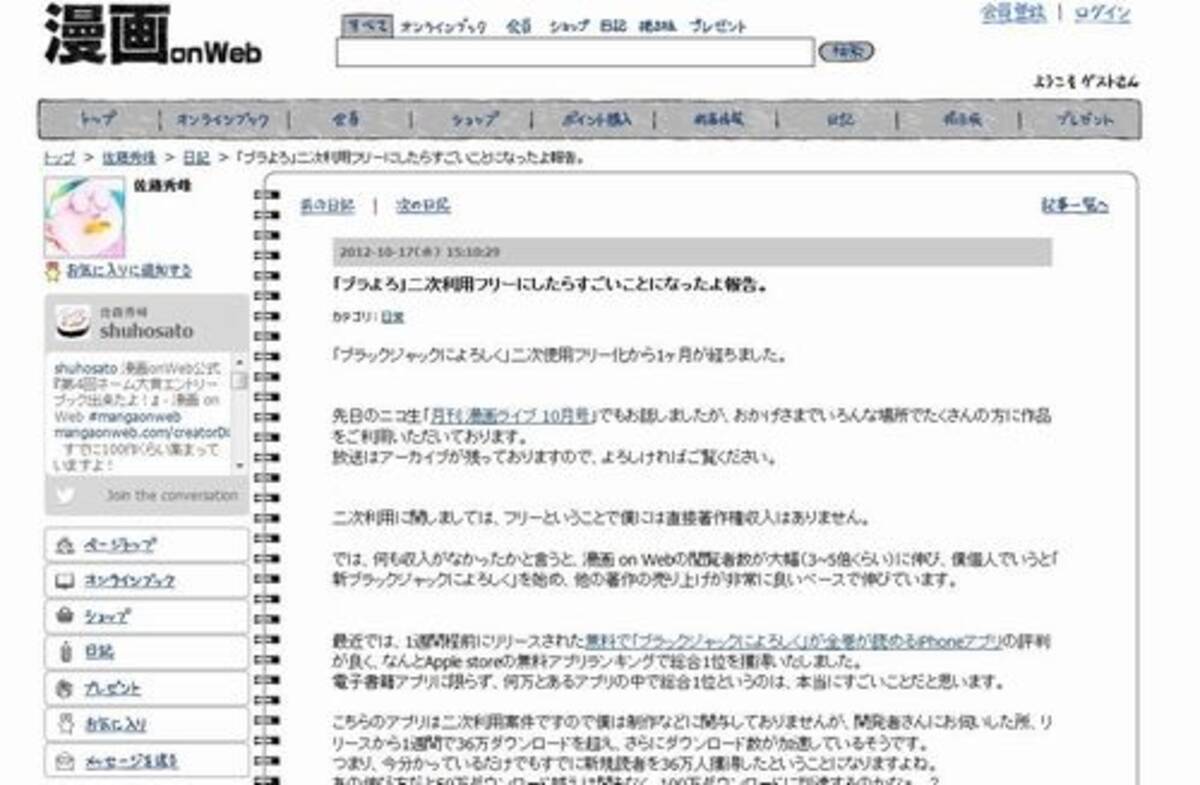Open the 月刊 漫画ライブ 10月号 link
The height and width of the screenshot is (785, 1200).
pyautogui.click(x=511, y=414)
